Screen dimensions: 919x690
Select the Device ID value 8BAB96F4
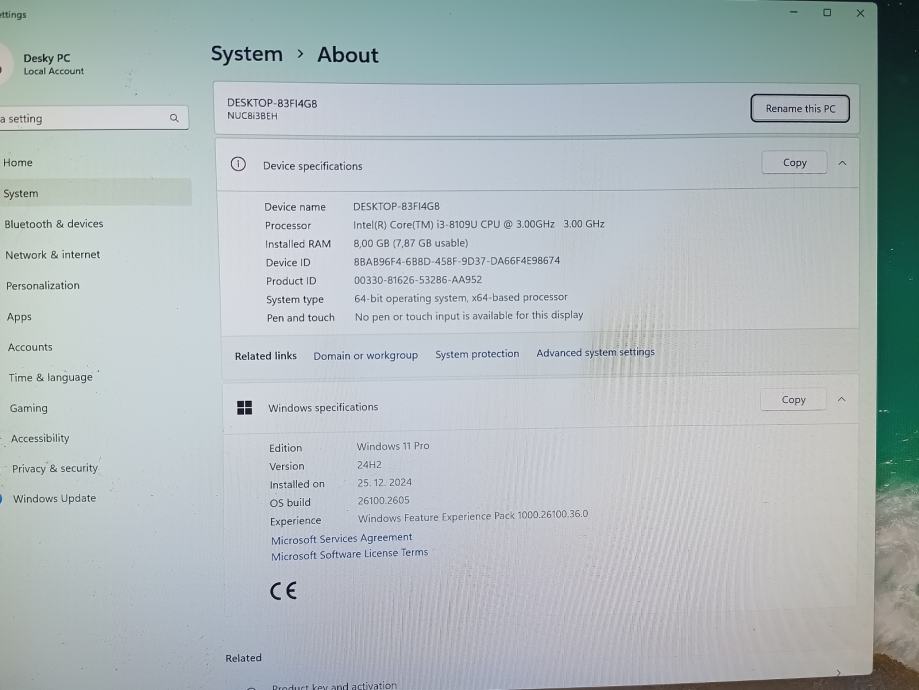pos(457,261)
